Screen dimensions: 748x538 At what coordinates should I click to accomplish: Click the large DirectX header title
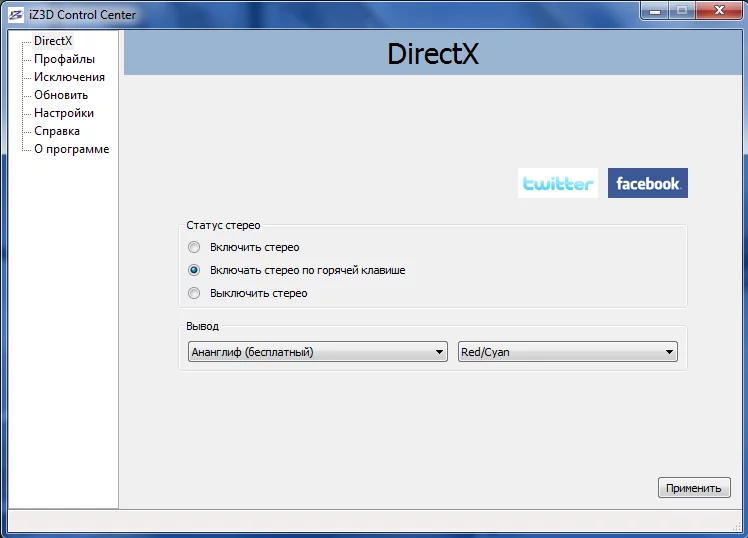(x=433, y=53)
